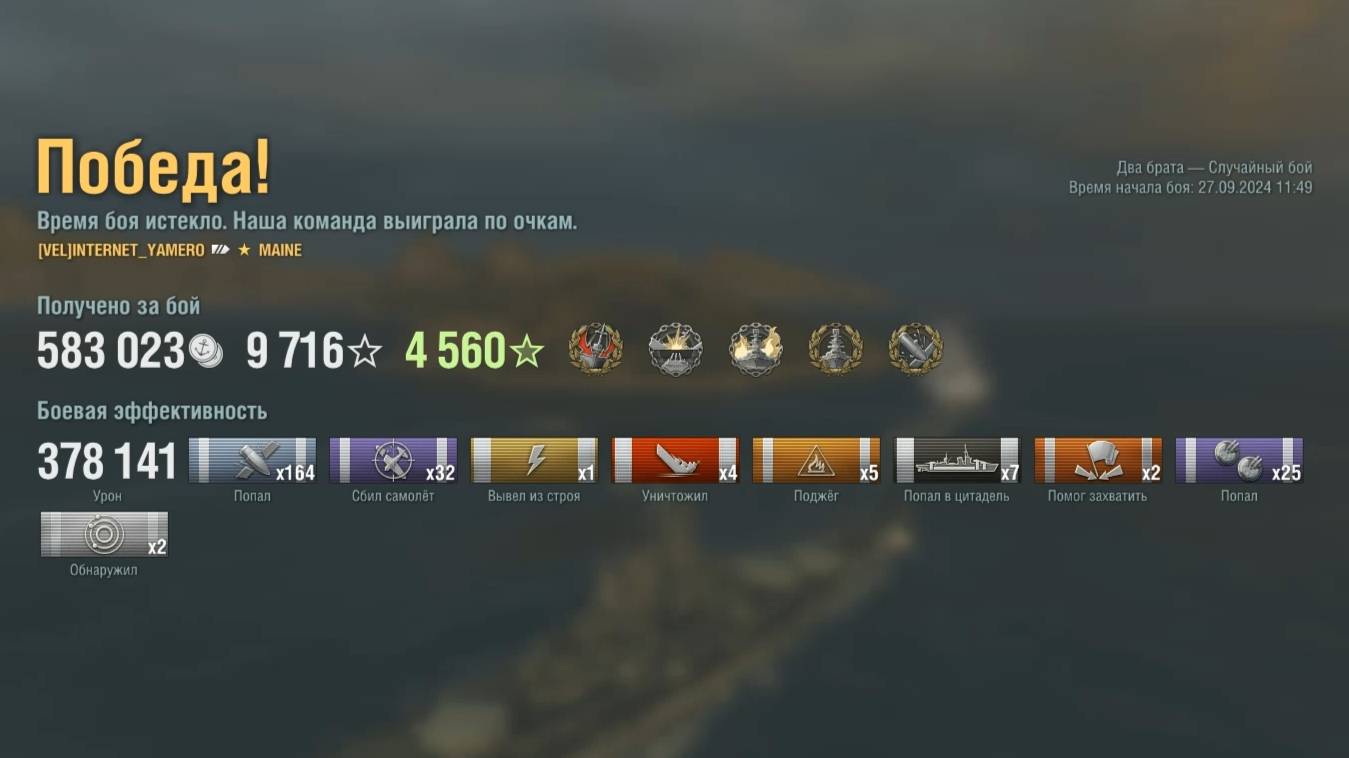
Task: Click the red destroyed ships ribbon x4
Action: pos(675,460)
